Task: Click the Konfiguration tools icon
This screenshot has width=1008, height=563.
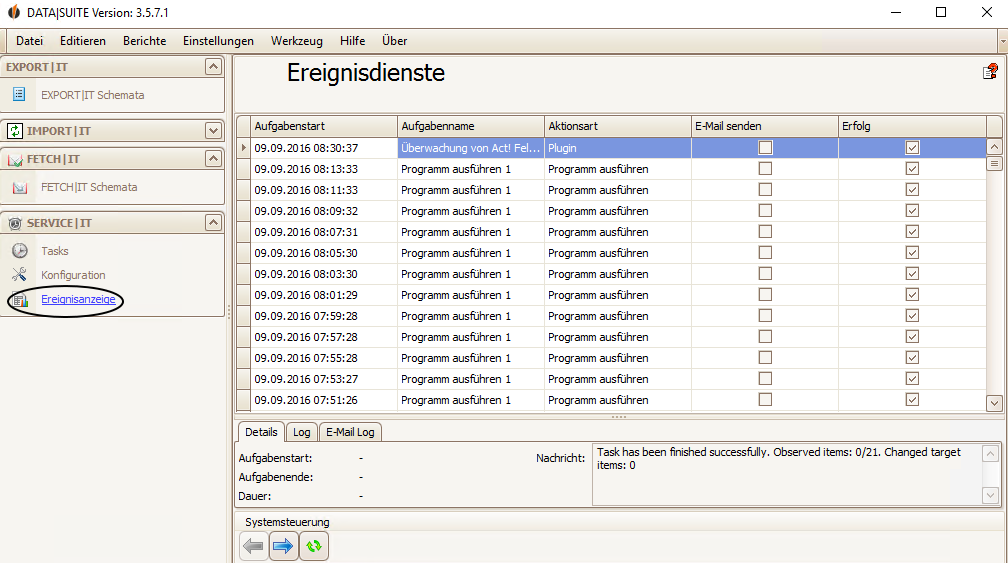Action: pyautogui.click(x=19, y=275)
